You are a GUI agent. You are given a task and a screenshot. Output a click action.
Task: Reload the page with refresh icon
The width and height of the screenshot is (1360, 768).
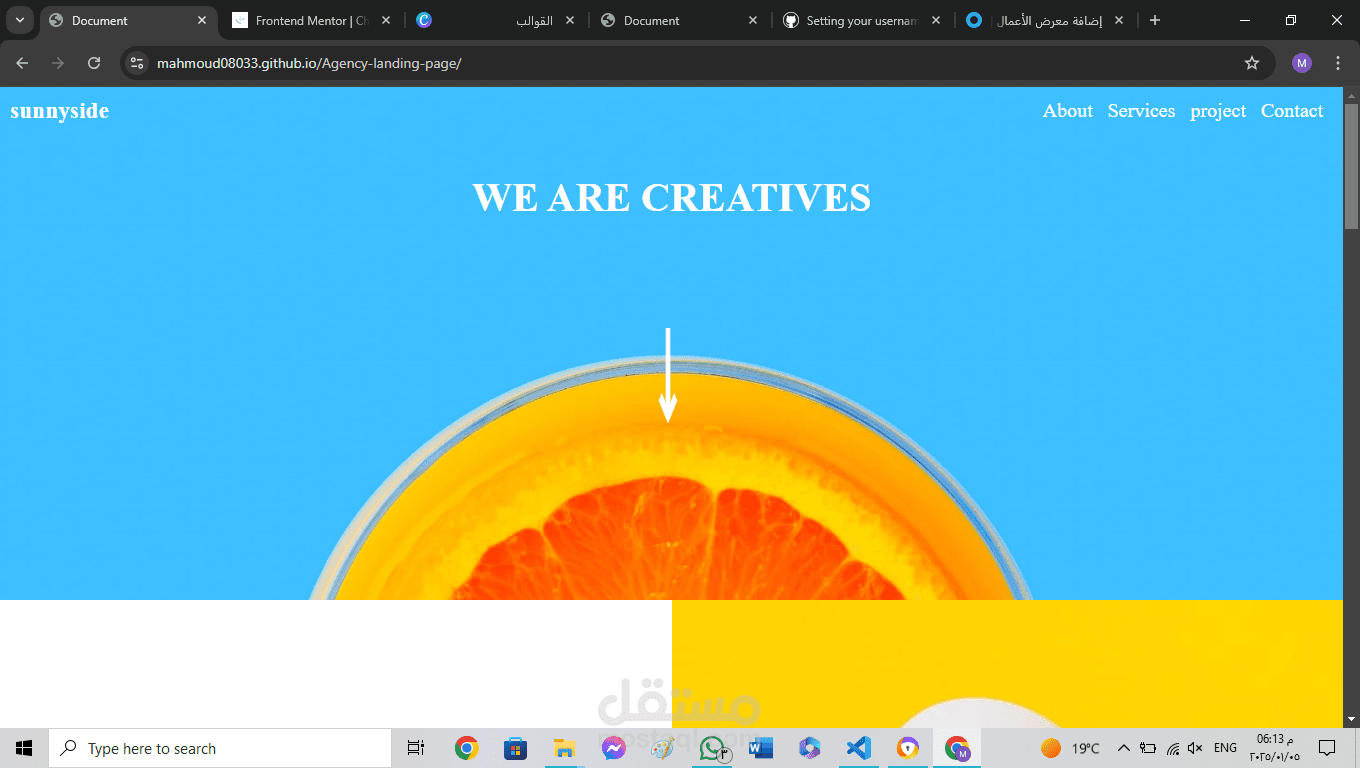pos(94,63)
